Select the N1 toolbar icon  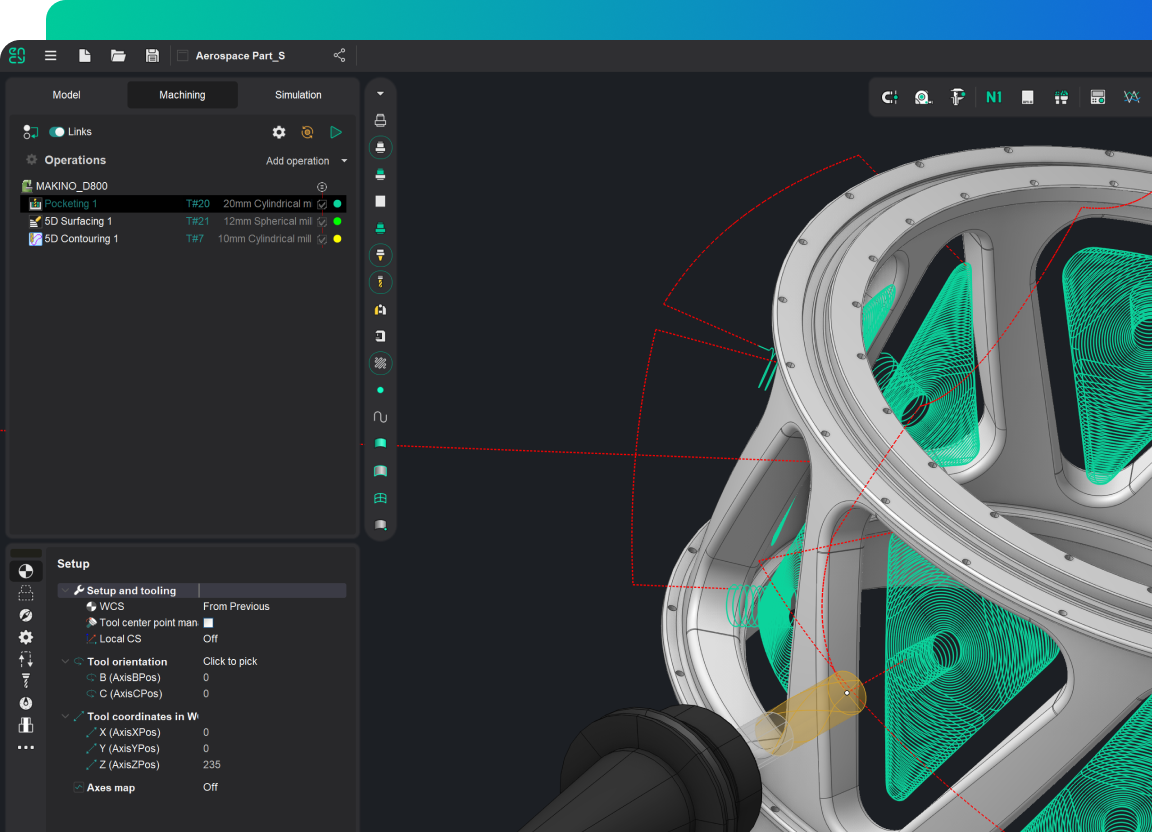click(993, 97)
